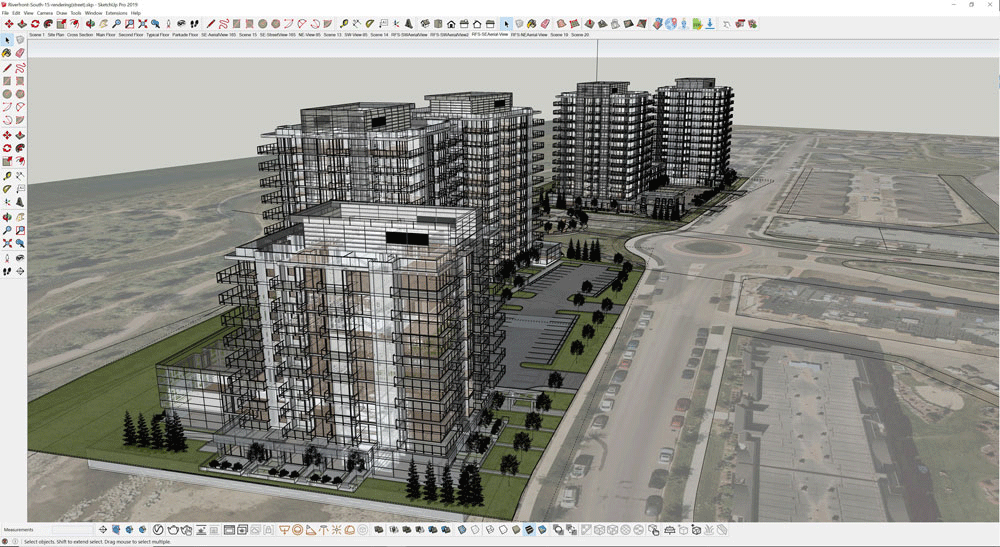Screen dimensions: 1000x547
Task: Open the Help menu
Action: [136, 13]
